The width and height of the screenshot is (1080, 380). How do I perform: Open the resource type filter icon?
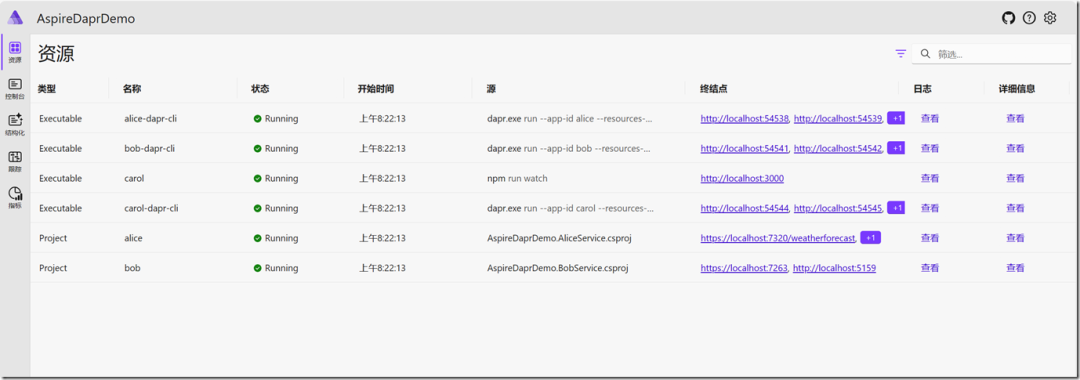[x=900, y=54]
